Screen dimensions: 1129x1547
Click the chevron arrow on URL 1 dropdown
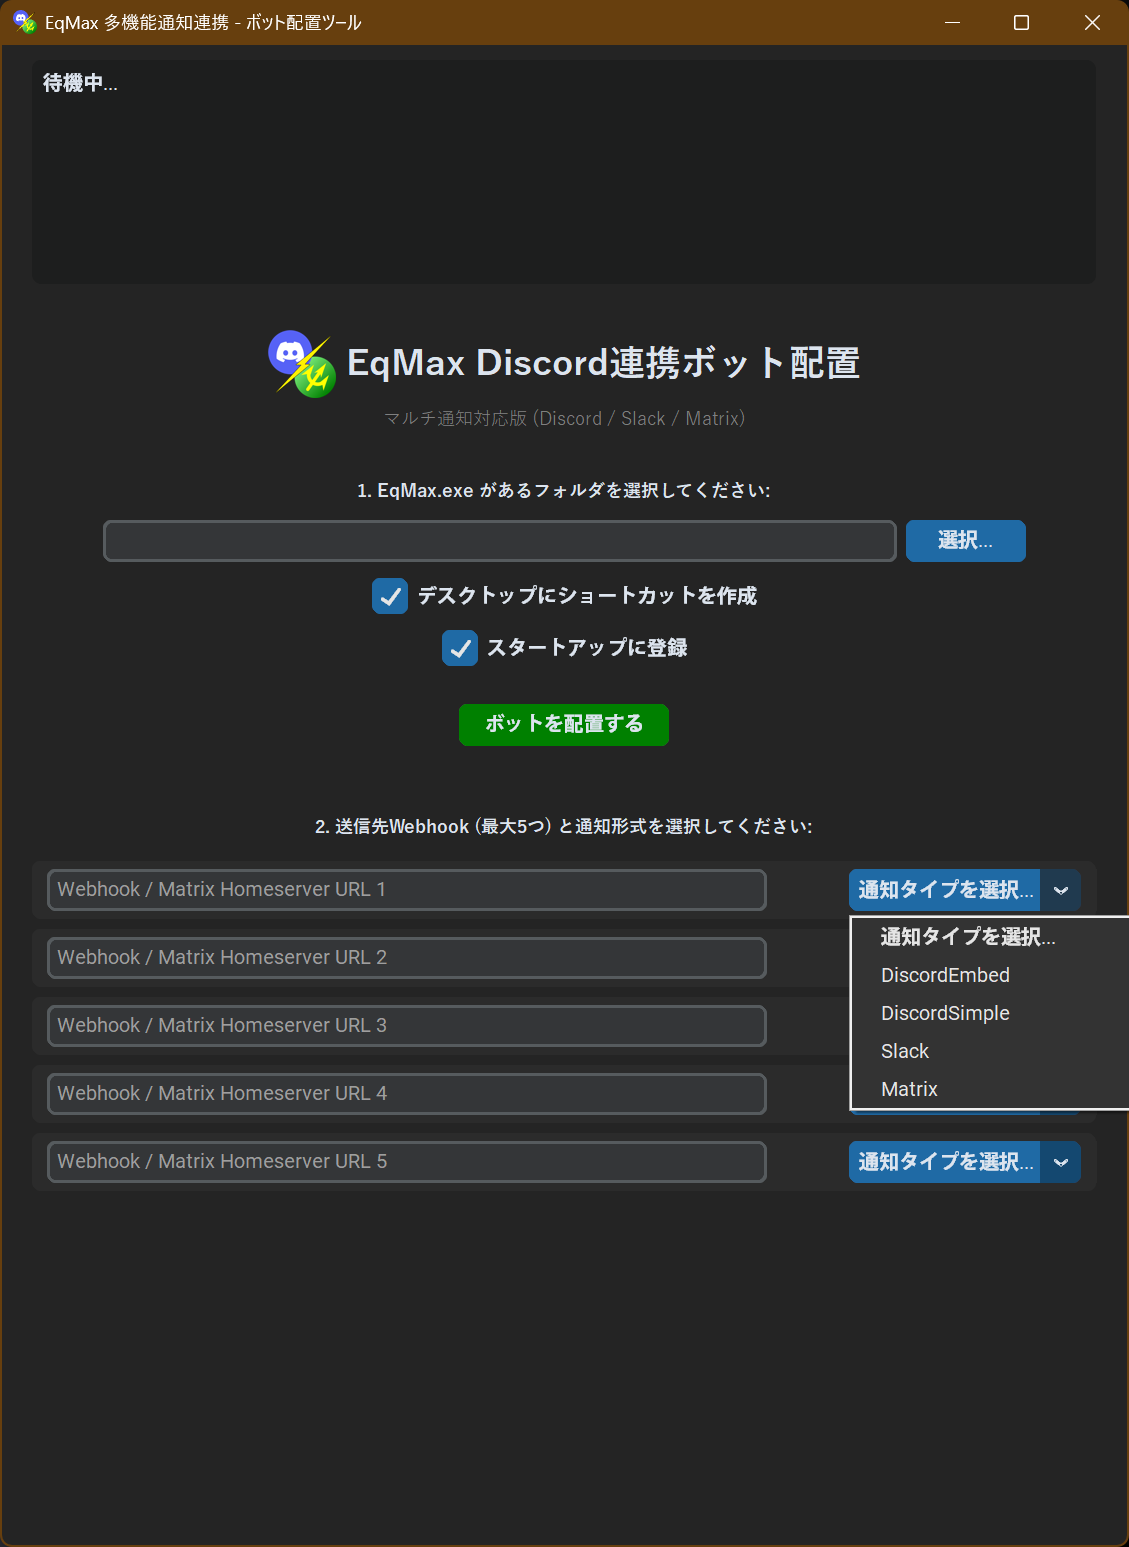pyautogui.click(x=1060, y=889)
